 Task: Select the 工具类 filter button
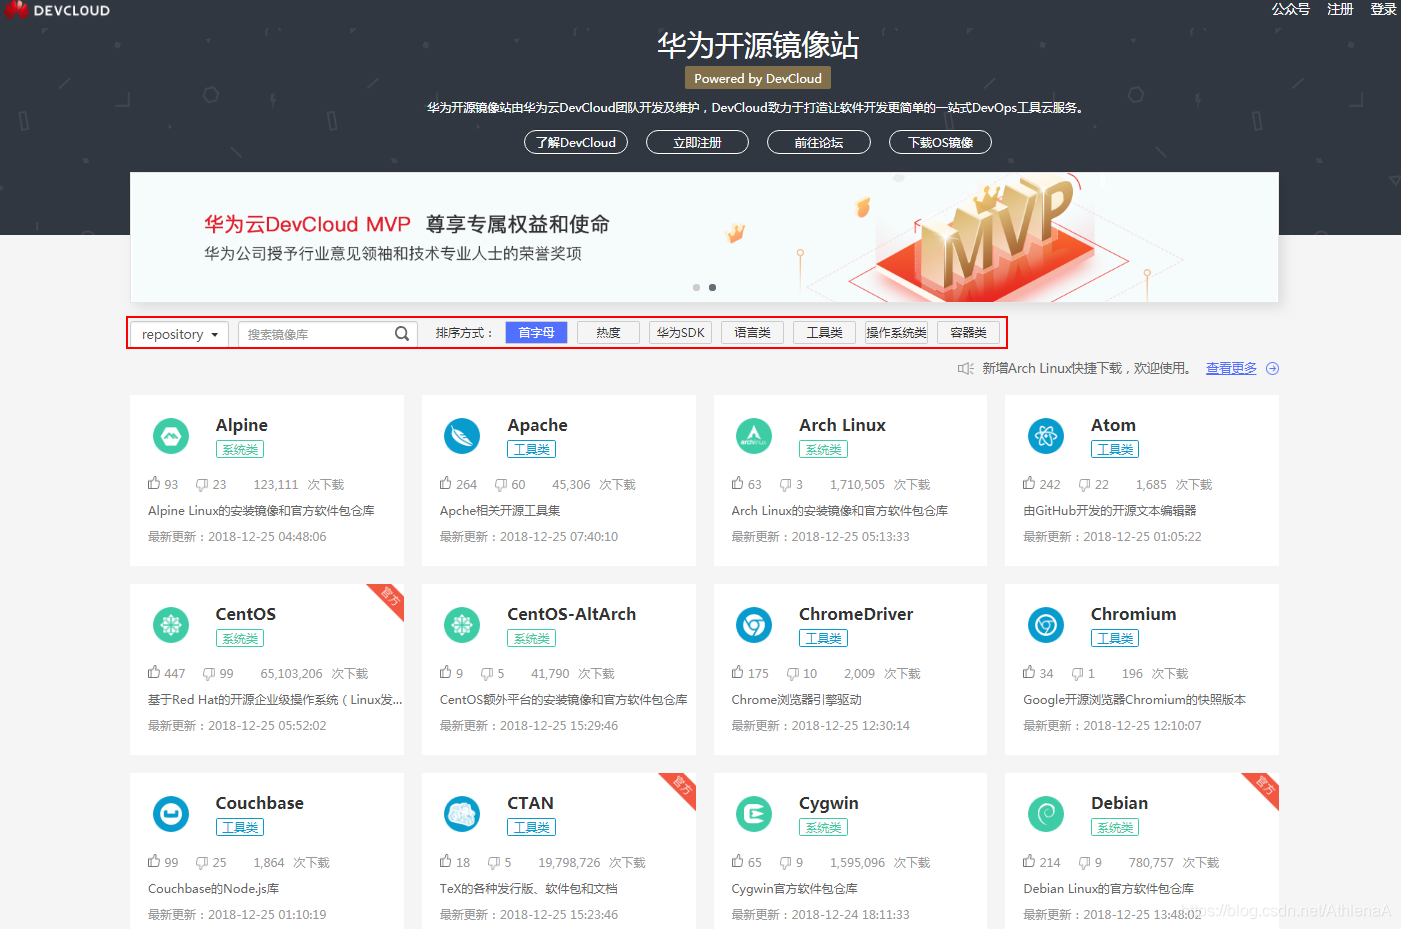(824, 332)
